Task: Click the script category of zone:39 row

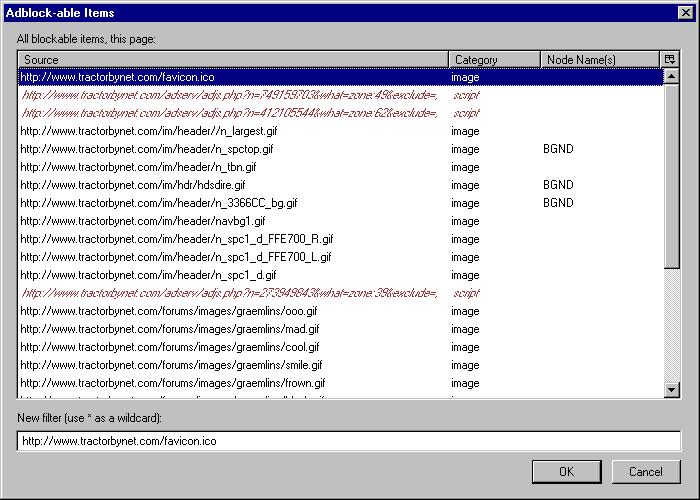Action: 466,293
